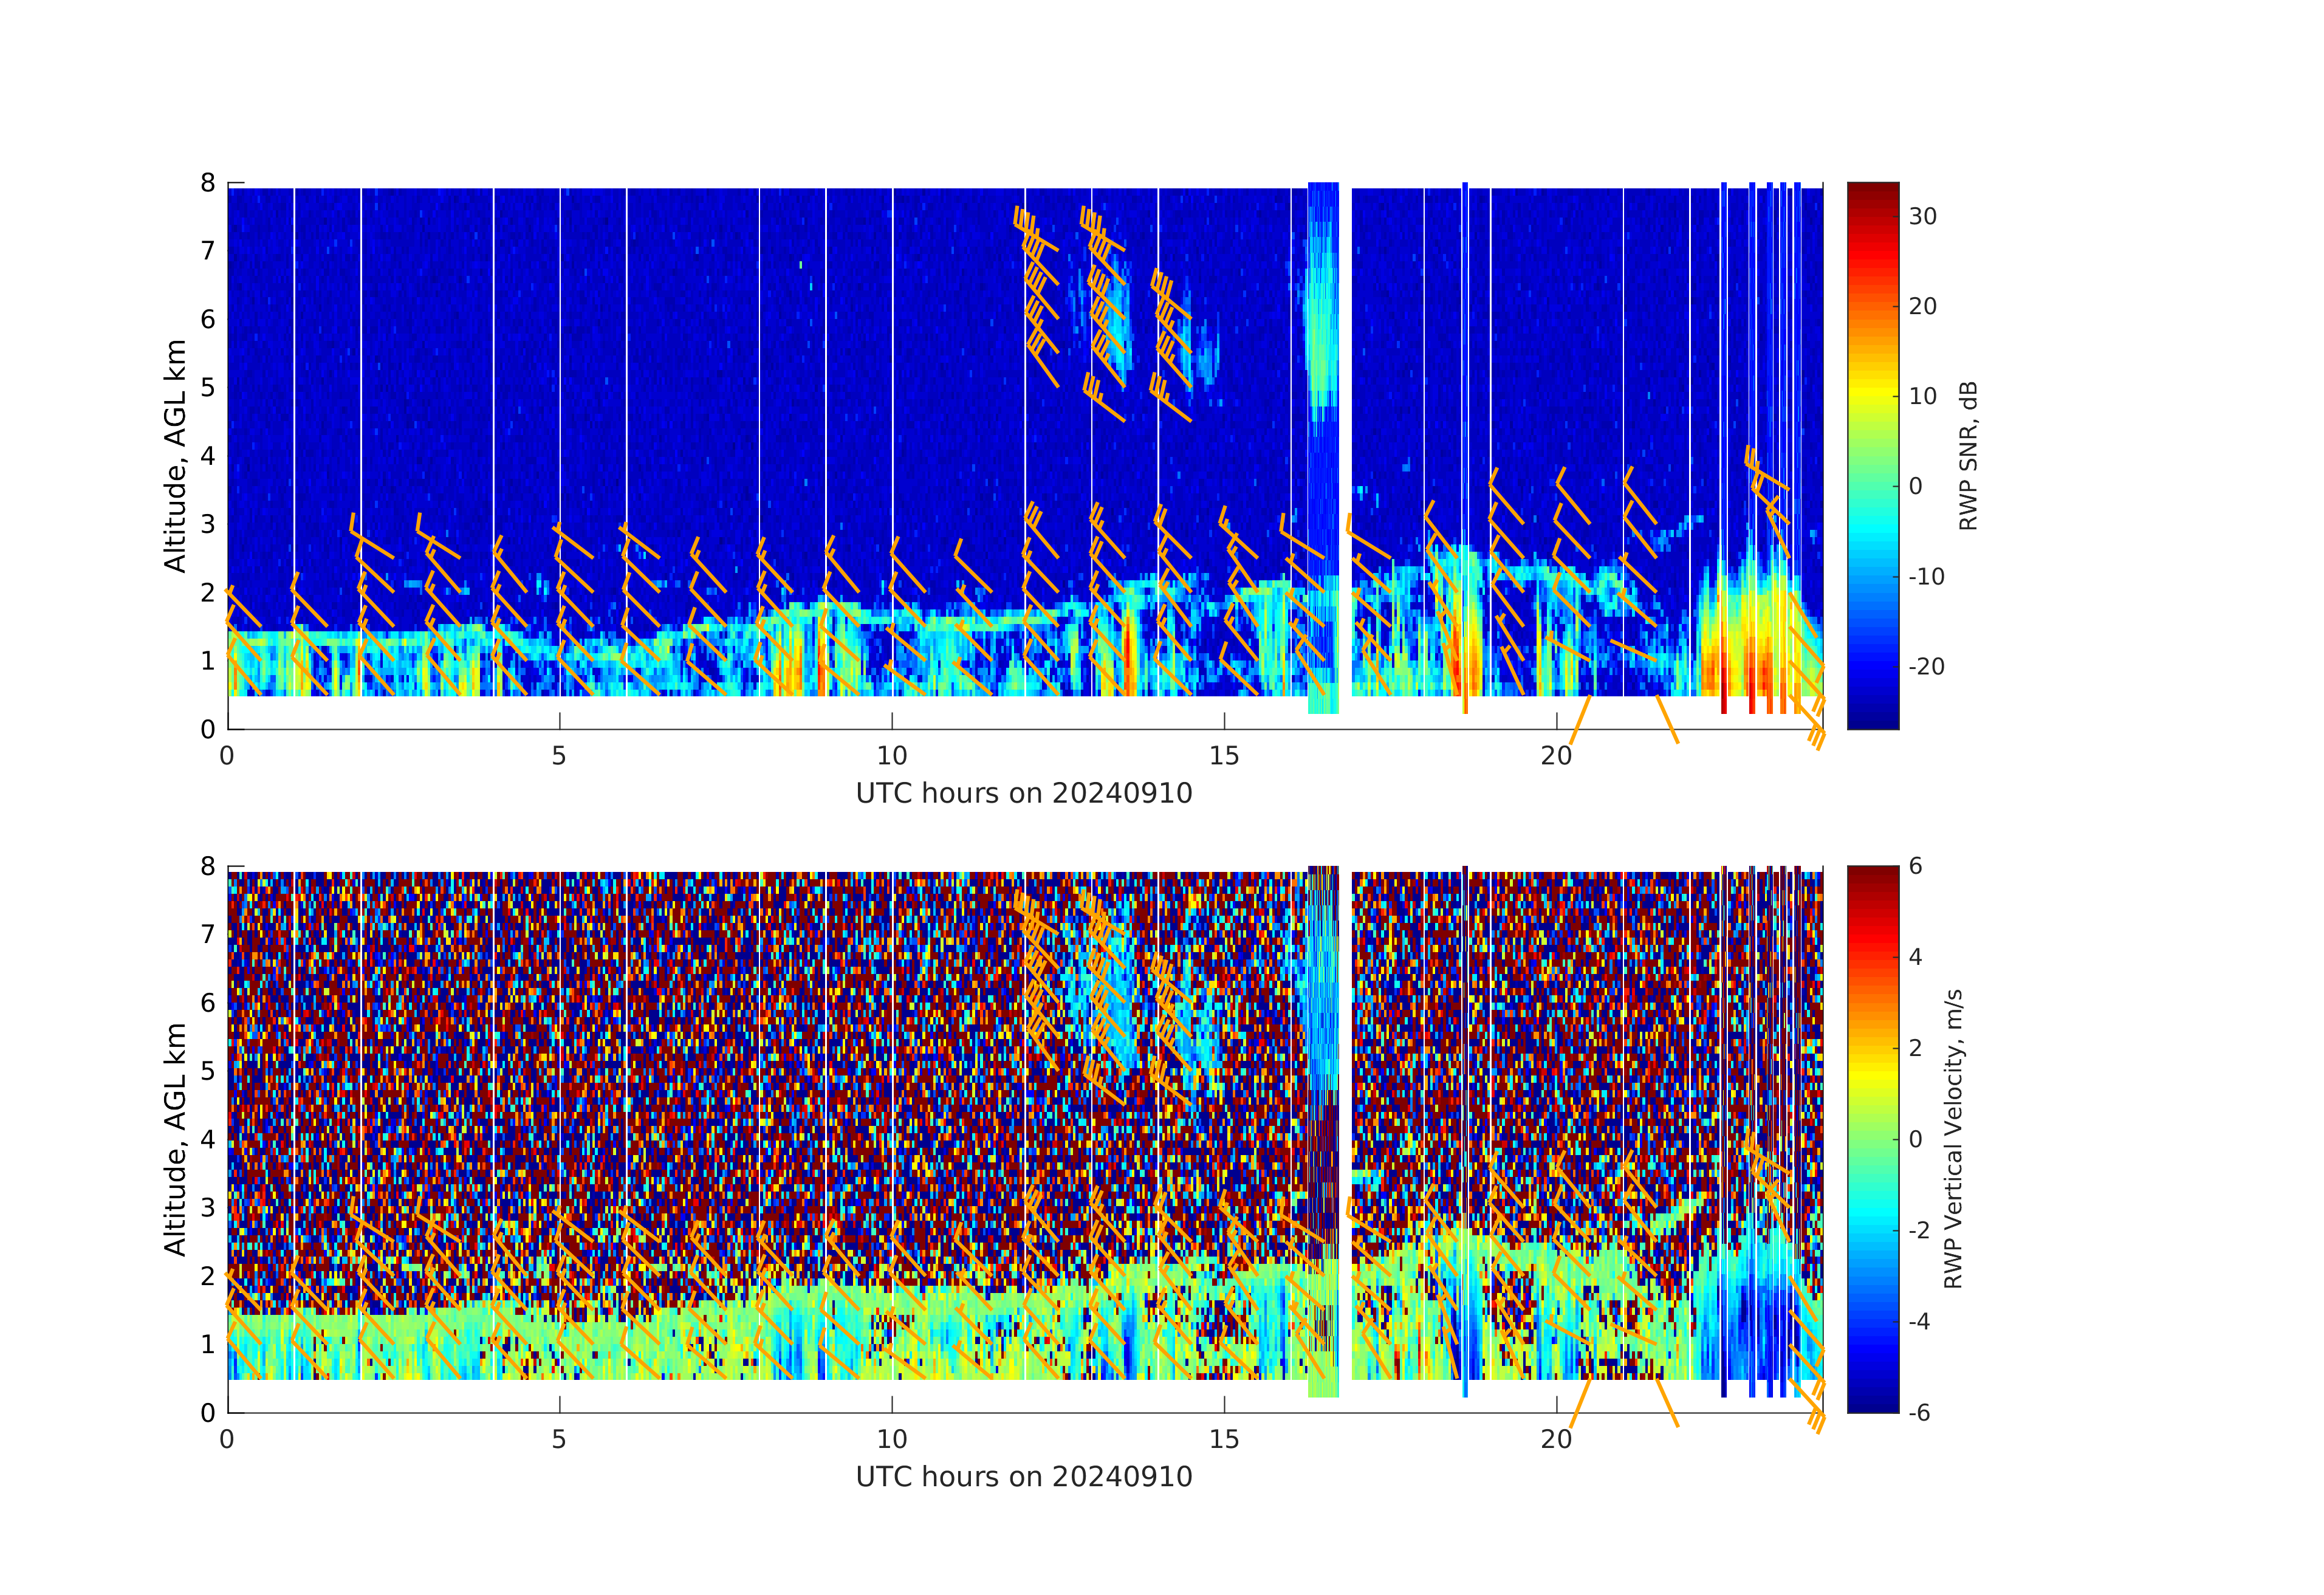Viewport: 2324px width, 1595px height.
Task: Click the hour 15 tick on the bottom plot
Action: [1224, 1404]
